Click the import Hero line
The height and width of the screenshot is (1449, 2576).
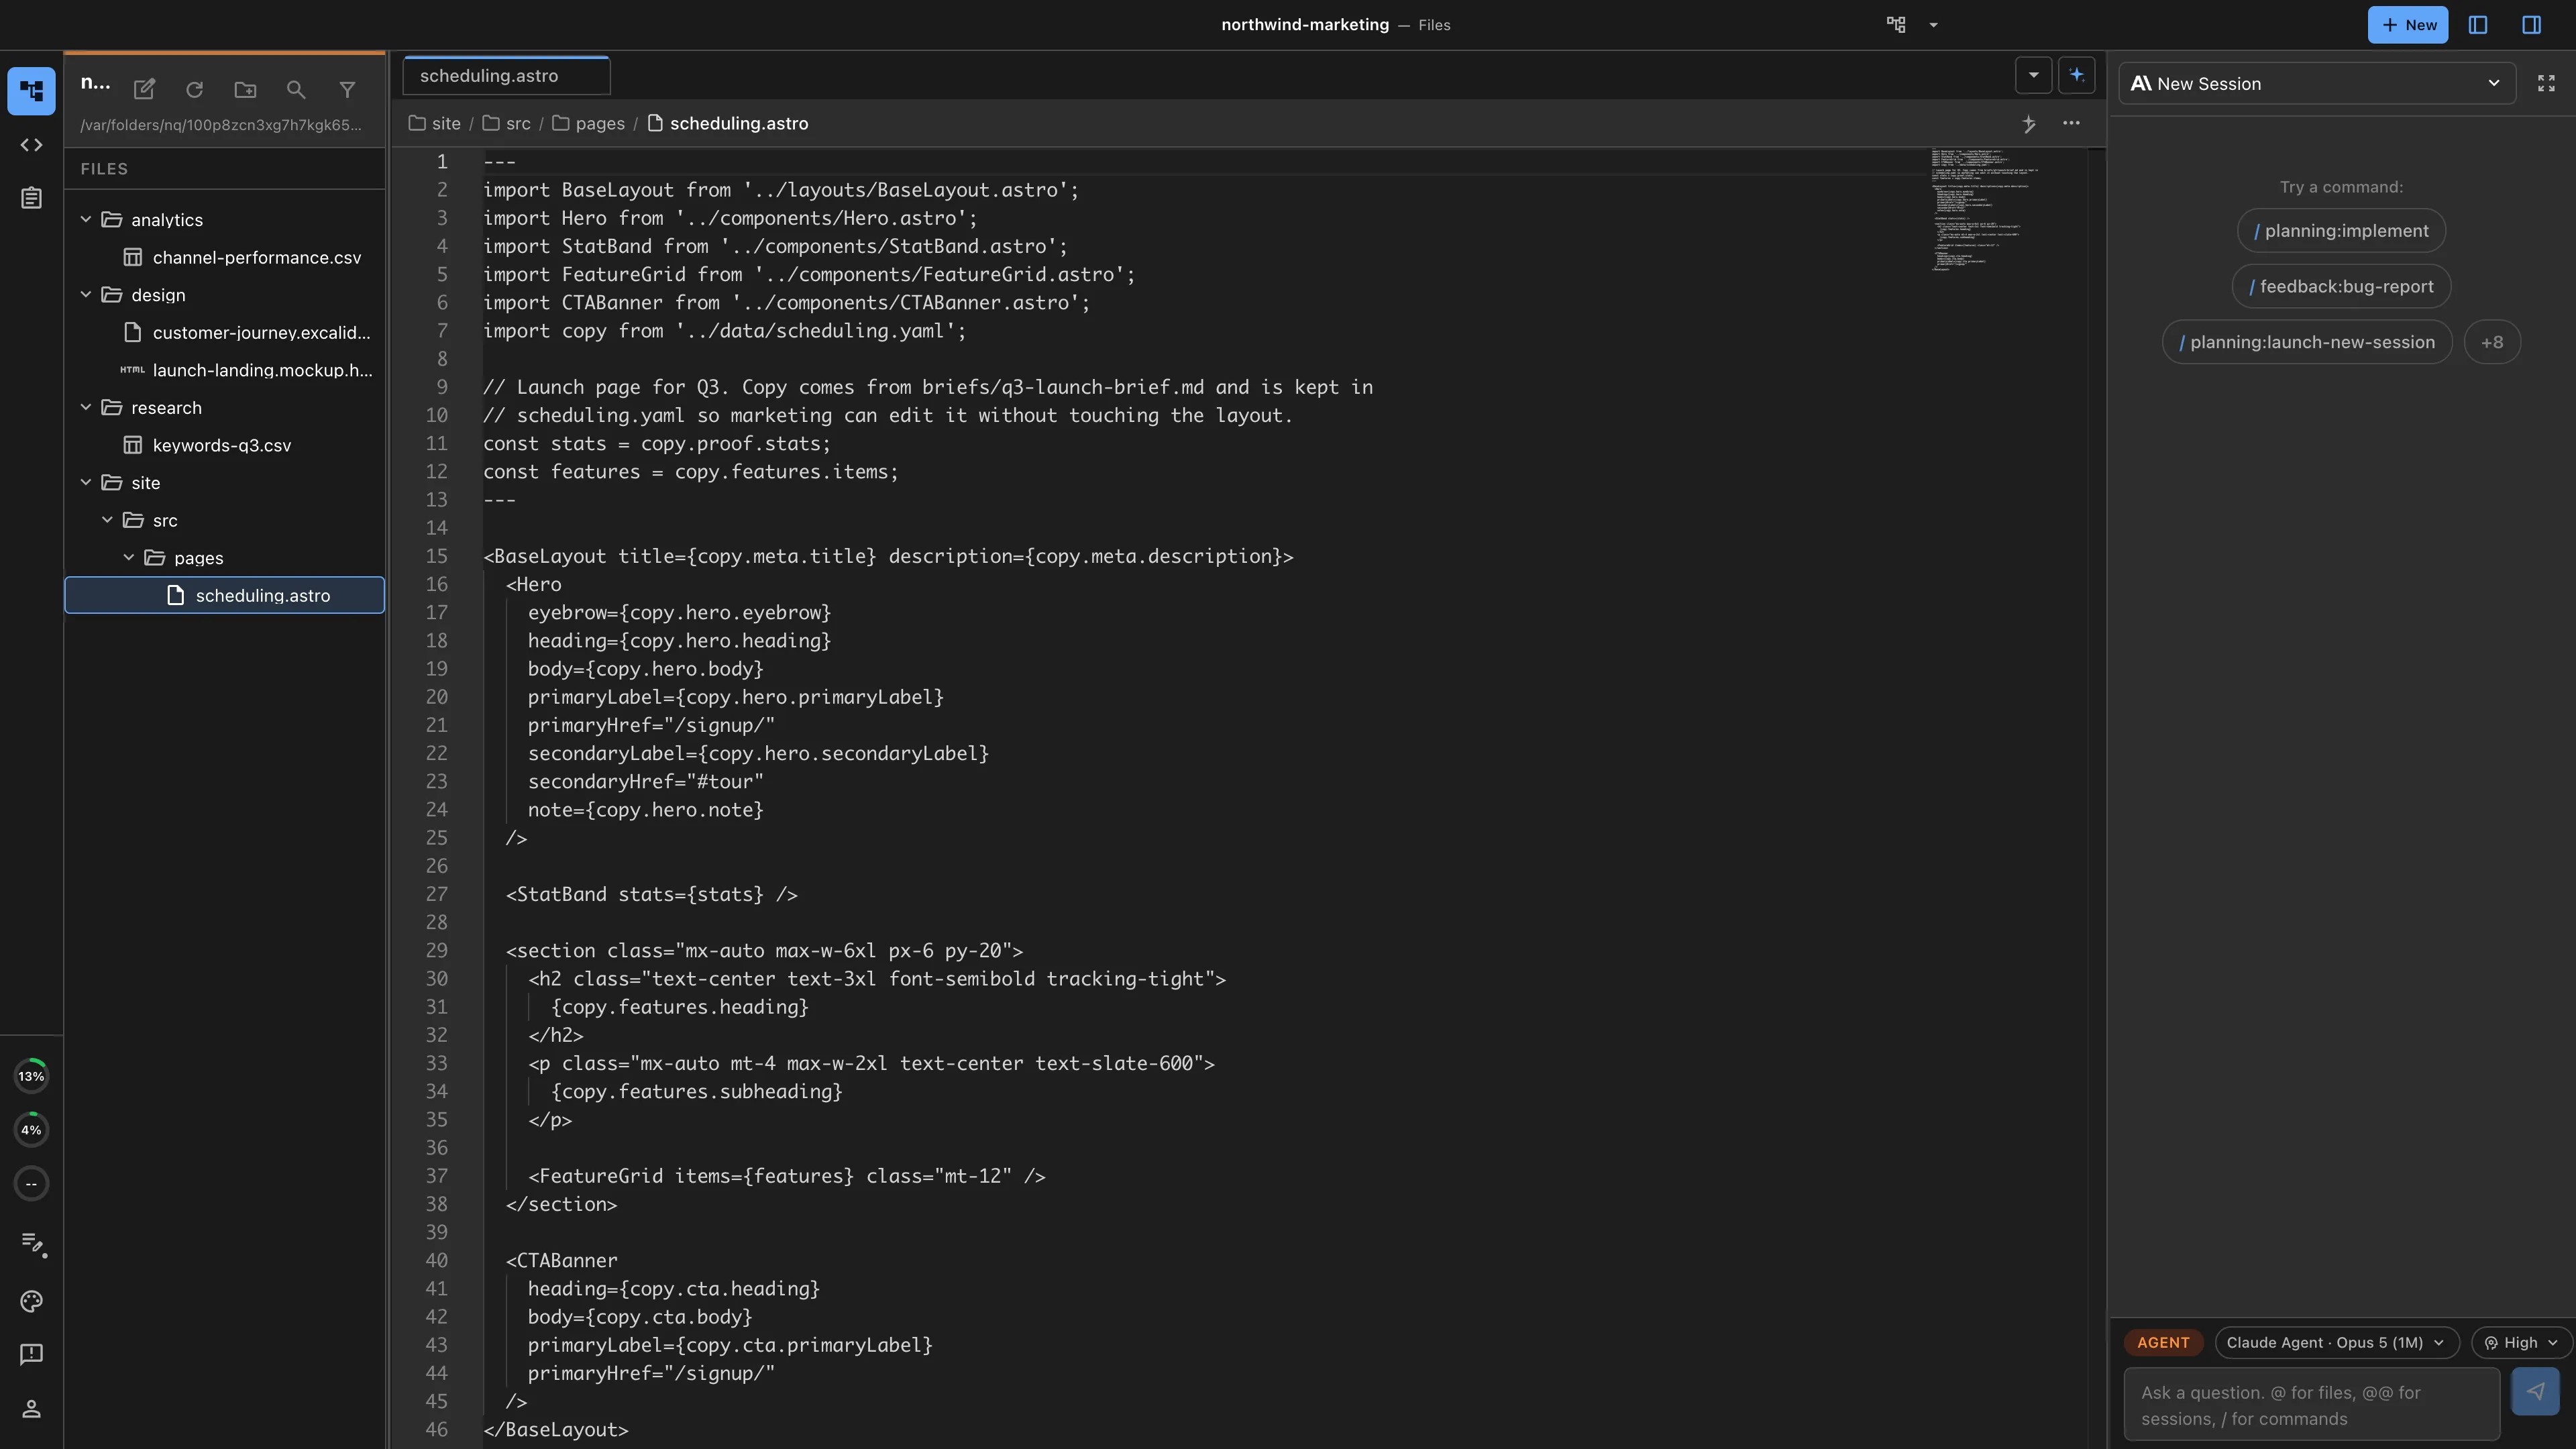(x=730, y=218)
